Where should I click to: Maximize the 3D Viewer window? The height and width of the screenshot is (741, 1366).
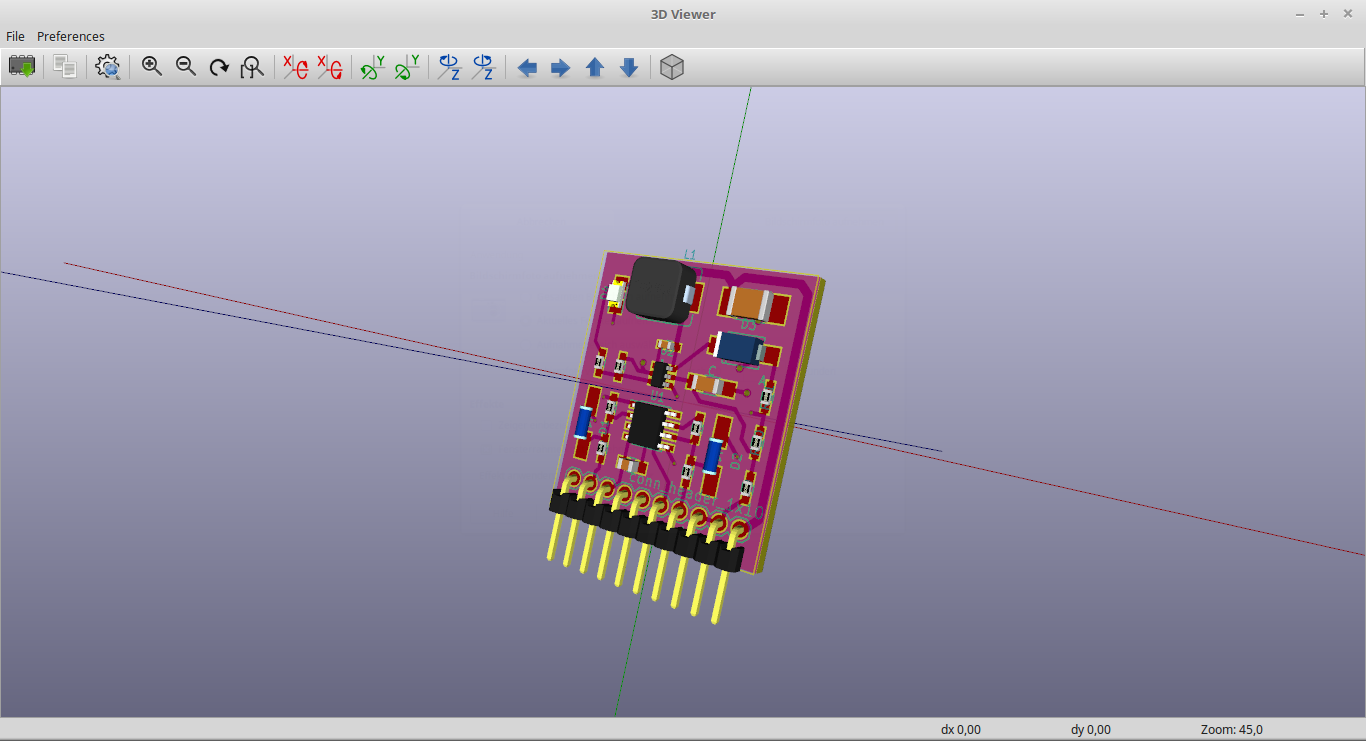1323,14
